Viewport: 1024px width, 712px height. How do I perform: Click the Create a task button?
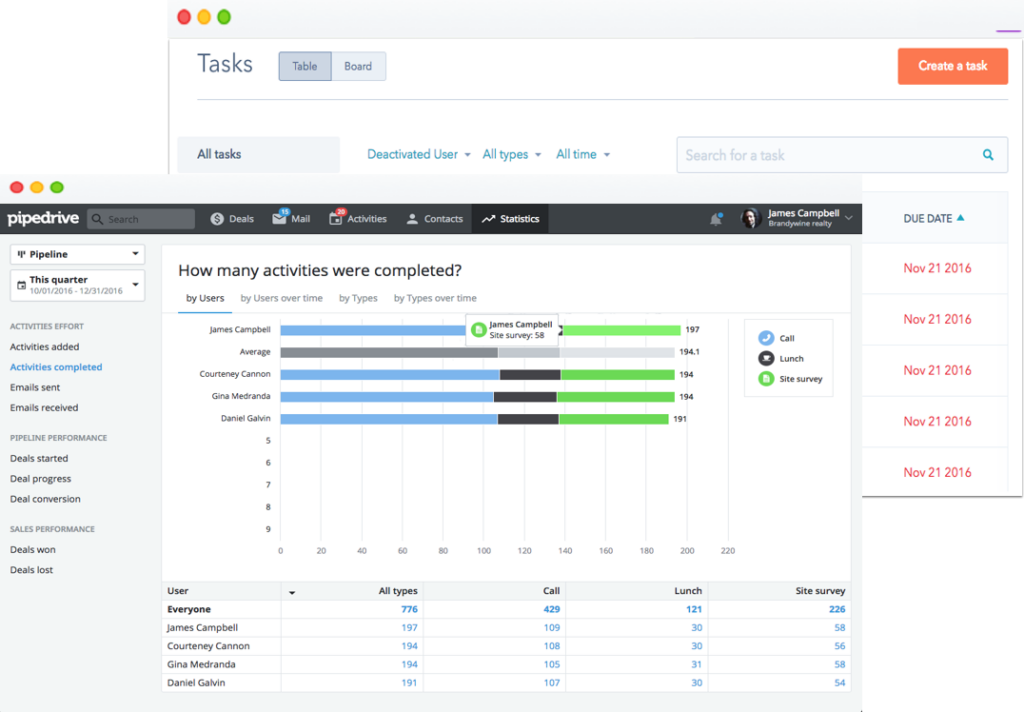(x=952, y=66)
